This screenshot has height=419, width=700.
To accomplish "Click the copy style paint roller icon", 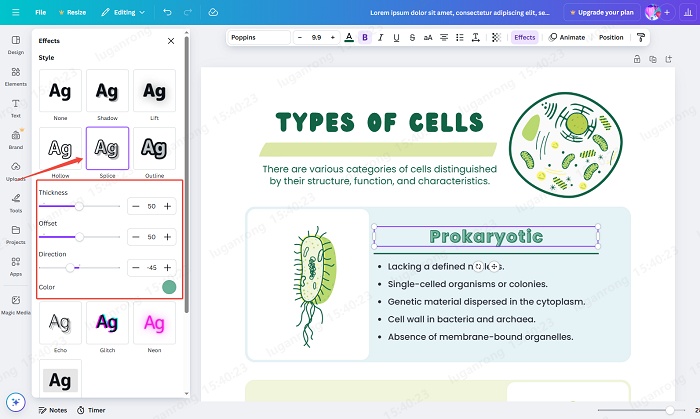I will 641,37.
